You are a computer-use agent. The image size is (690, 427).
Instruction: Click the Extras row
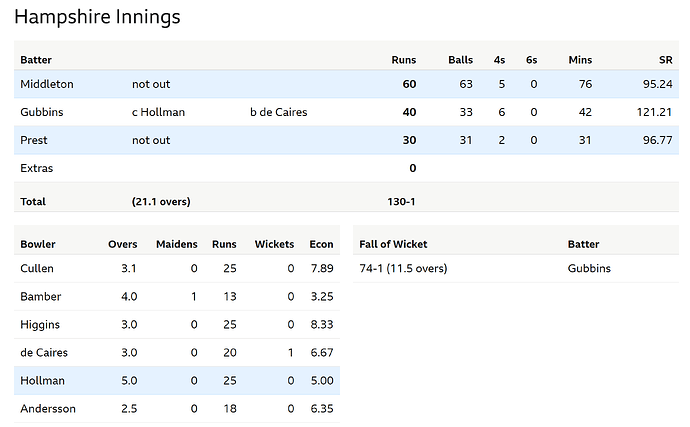click(x=37, y=168)
